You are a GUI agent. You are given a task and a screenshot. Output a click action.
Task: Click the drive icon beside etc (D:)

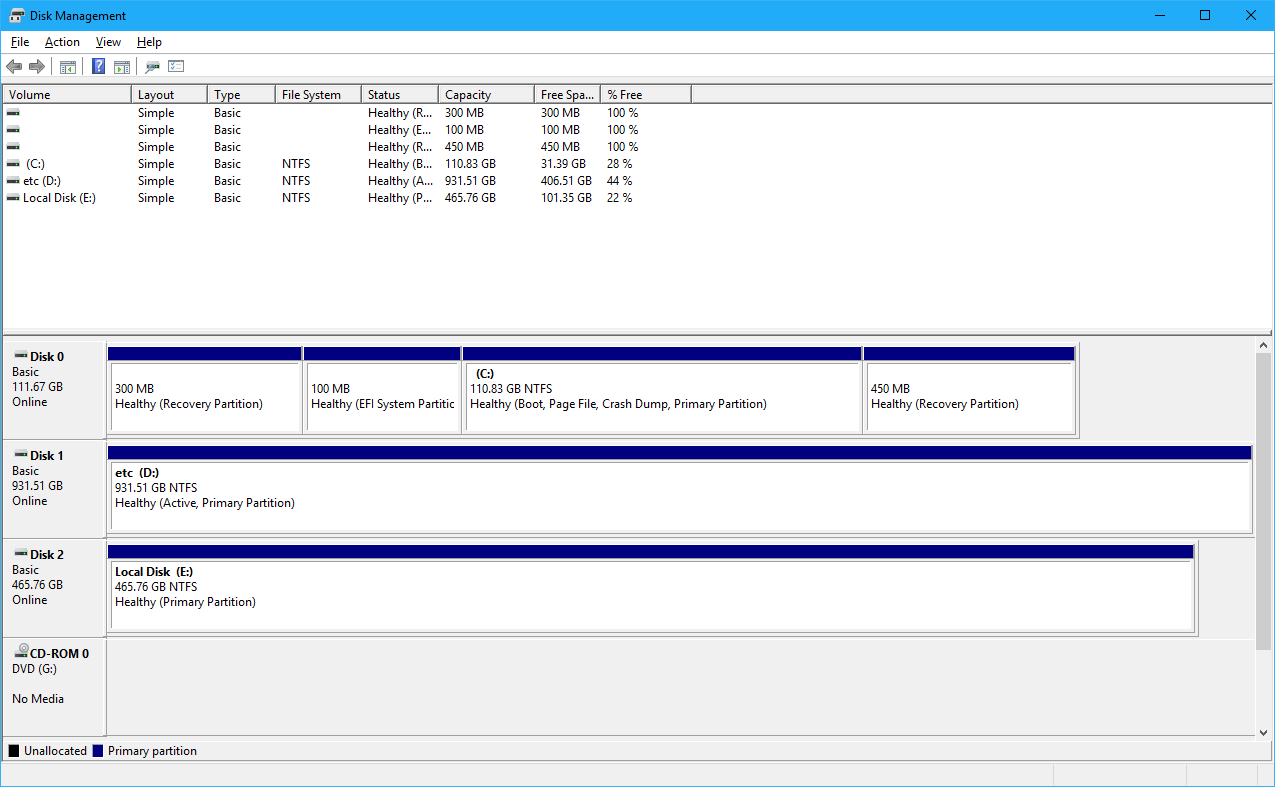coord(13,181)
